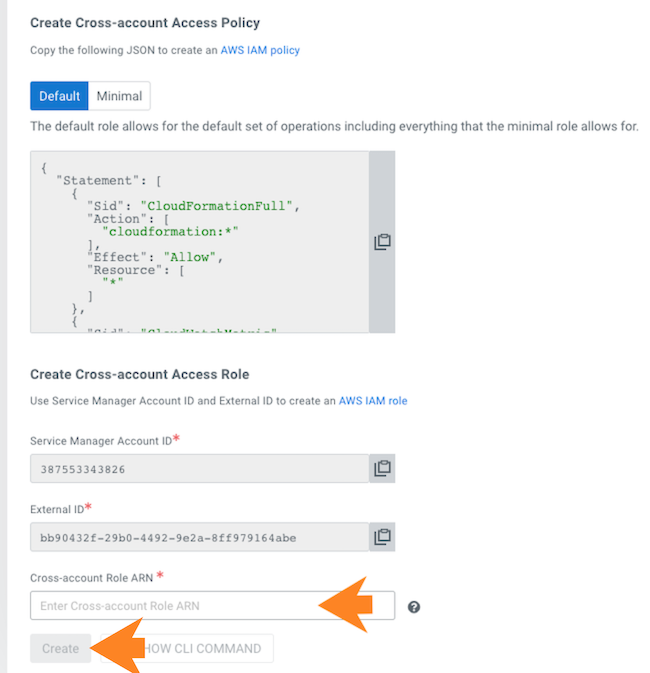Click the Create Cross-account Access Policy heading

145,22
